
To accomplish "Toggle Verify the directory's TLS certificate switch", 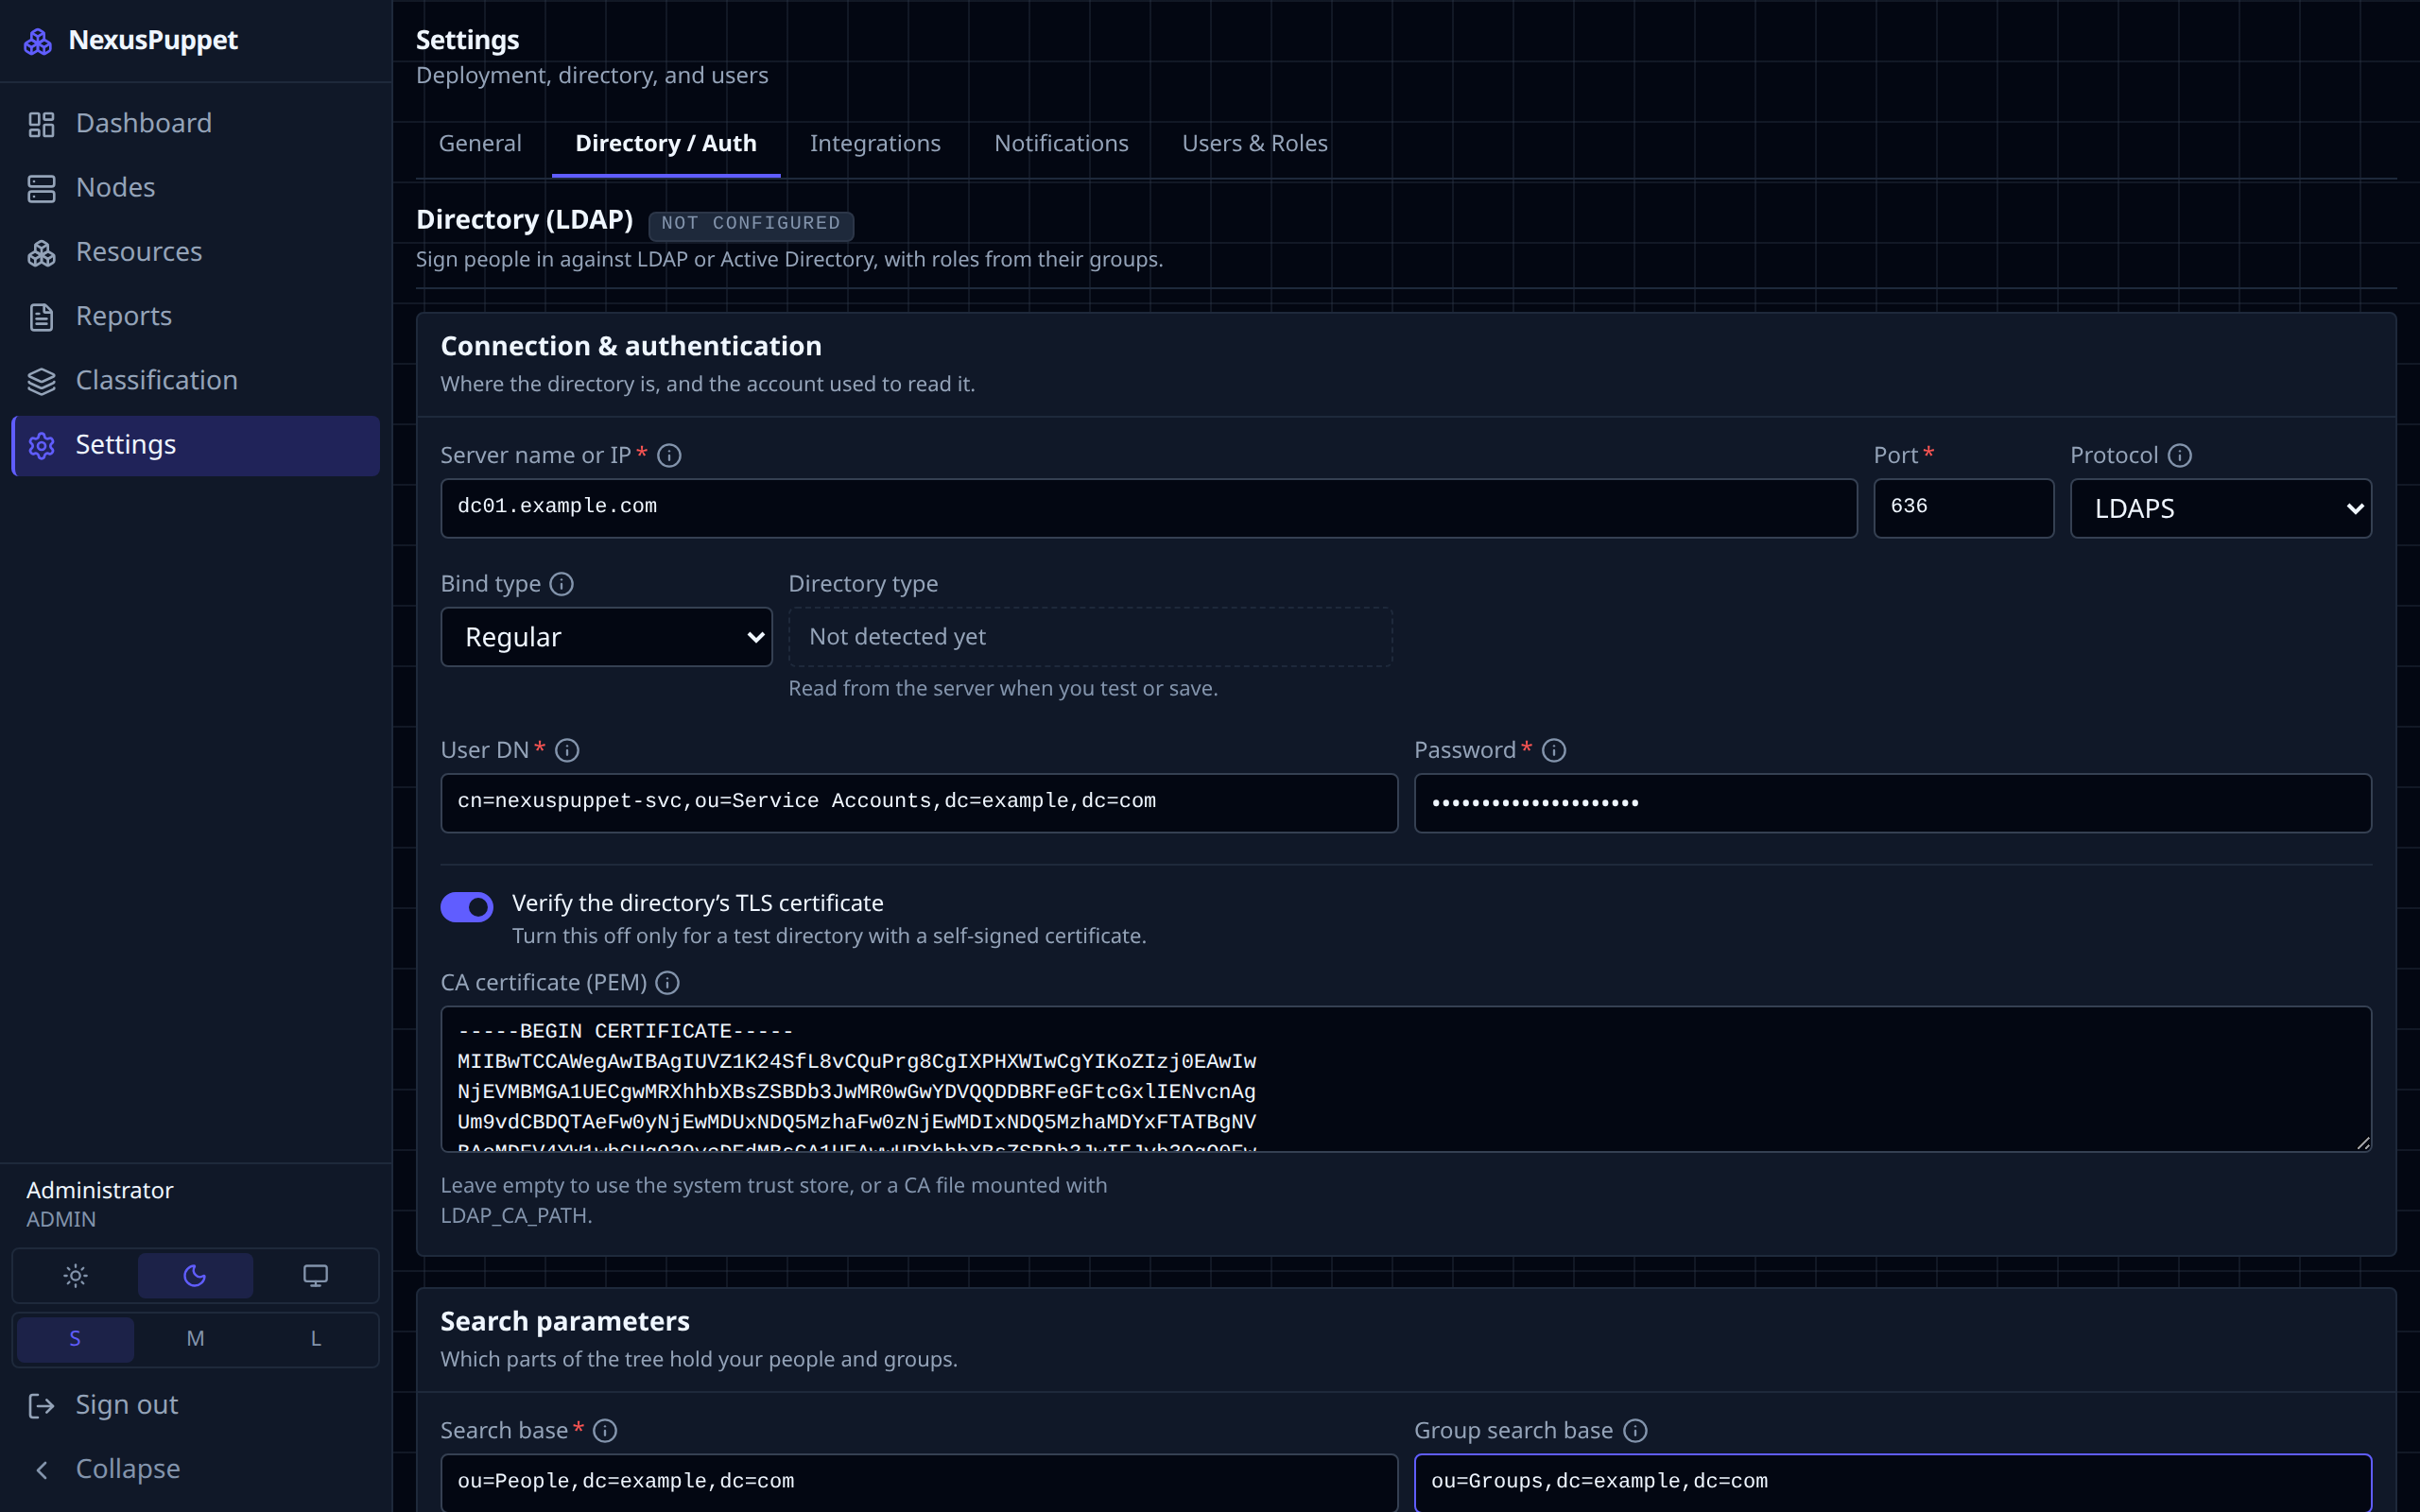I will 467,907.
